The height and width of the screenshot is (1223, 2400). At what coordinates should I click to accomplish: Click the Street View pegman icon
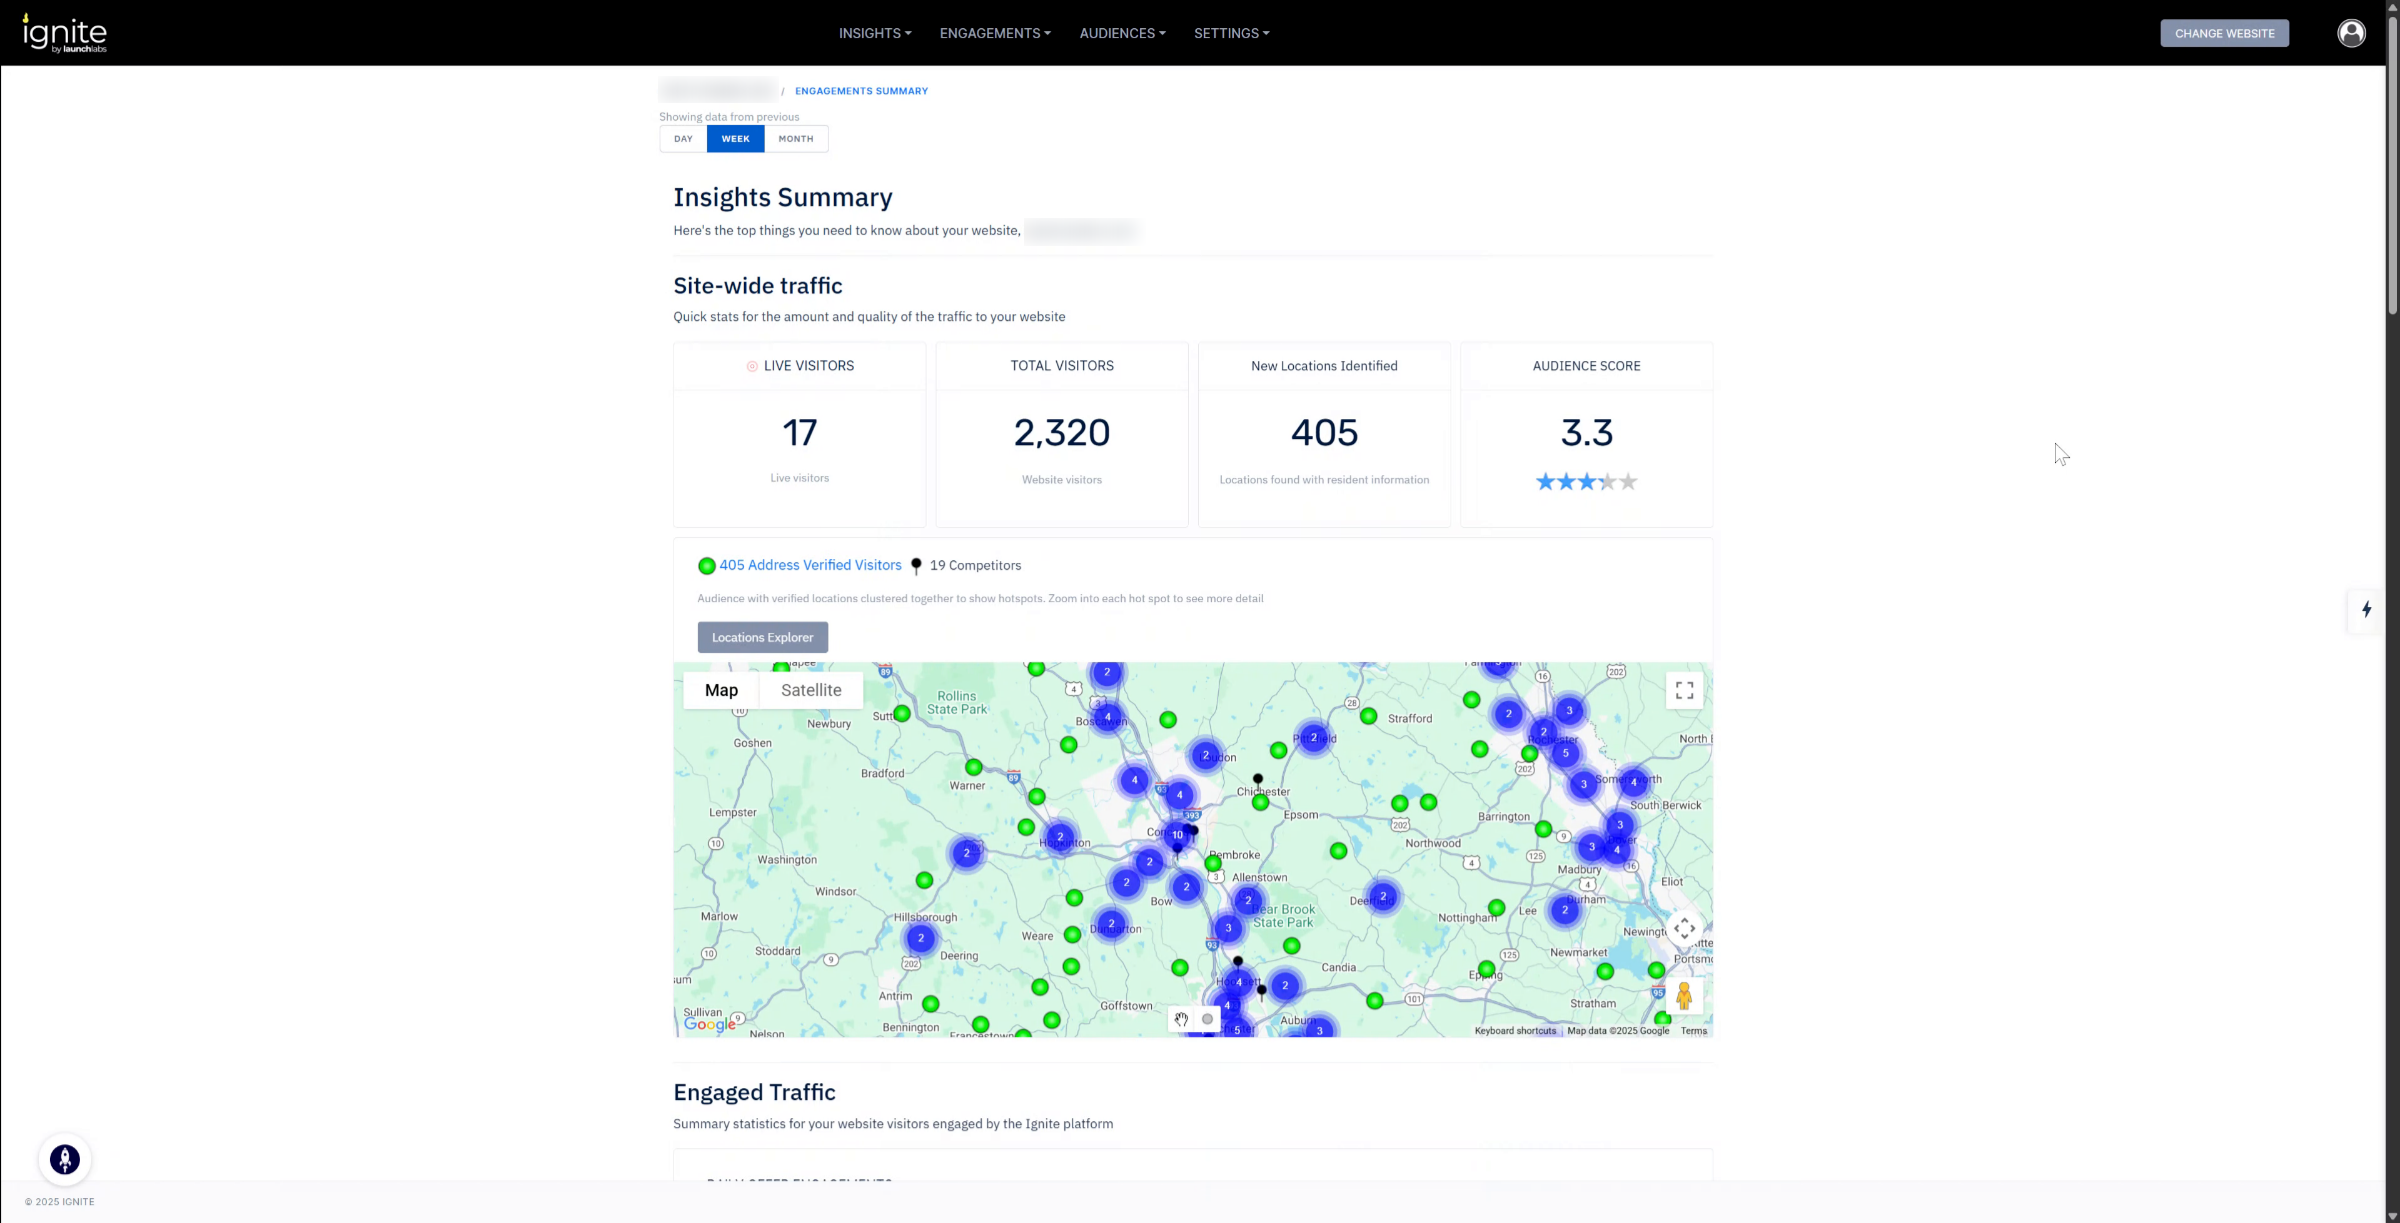point(1684,996)
